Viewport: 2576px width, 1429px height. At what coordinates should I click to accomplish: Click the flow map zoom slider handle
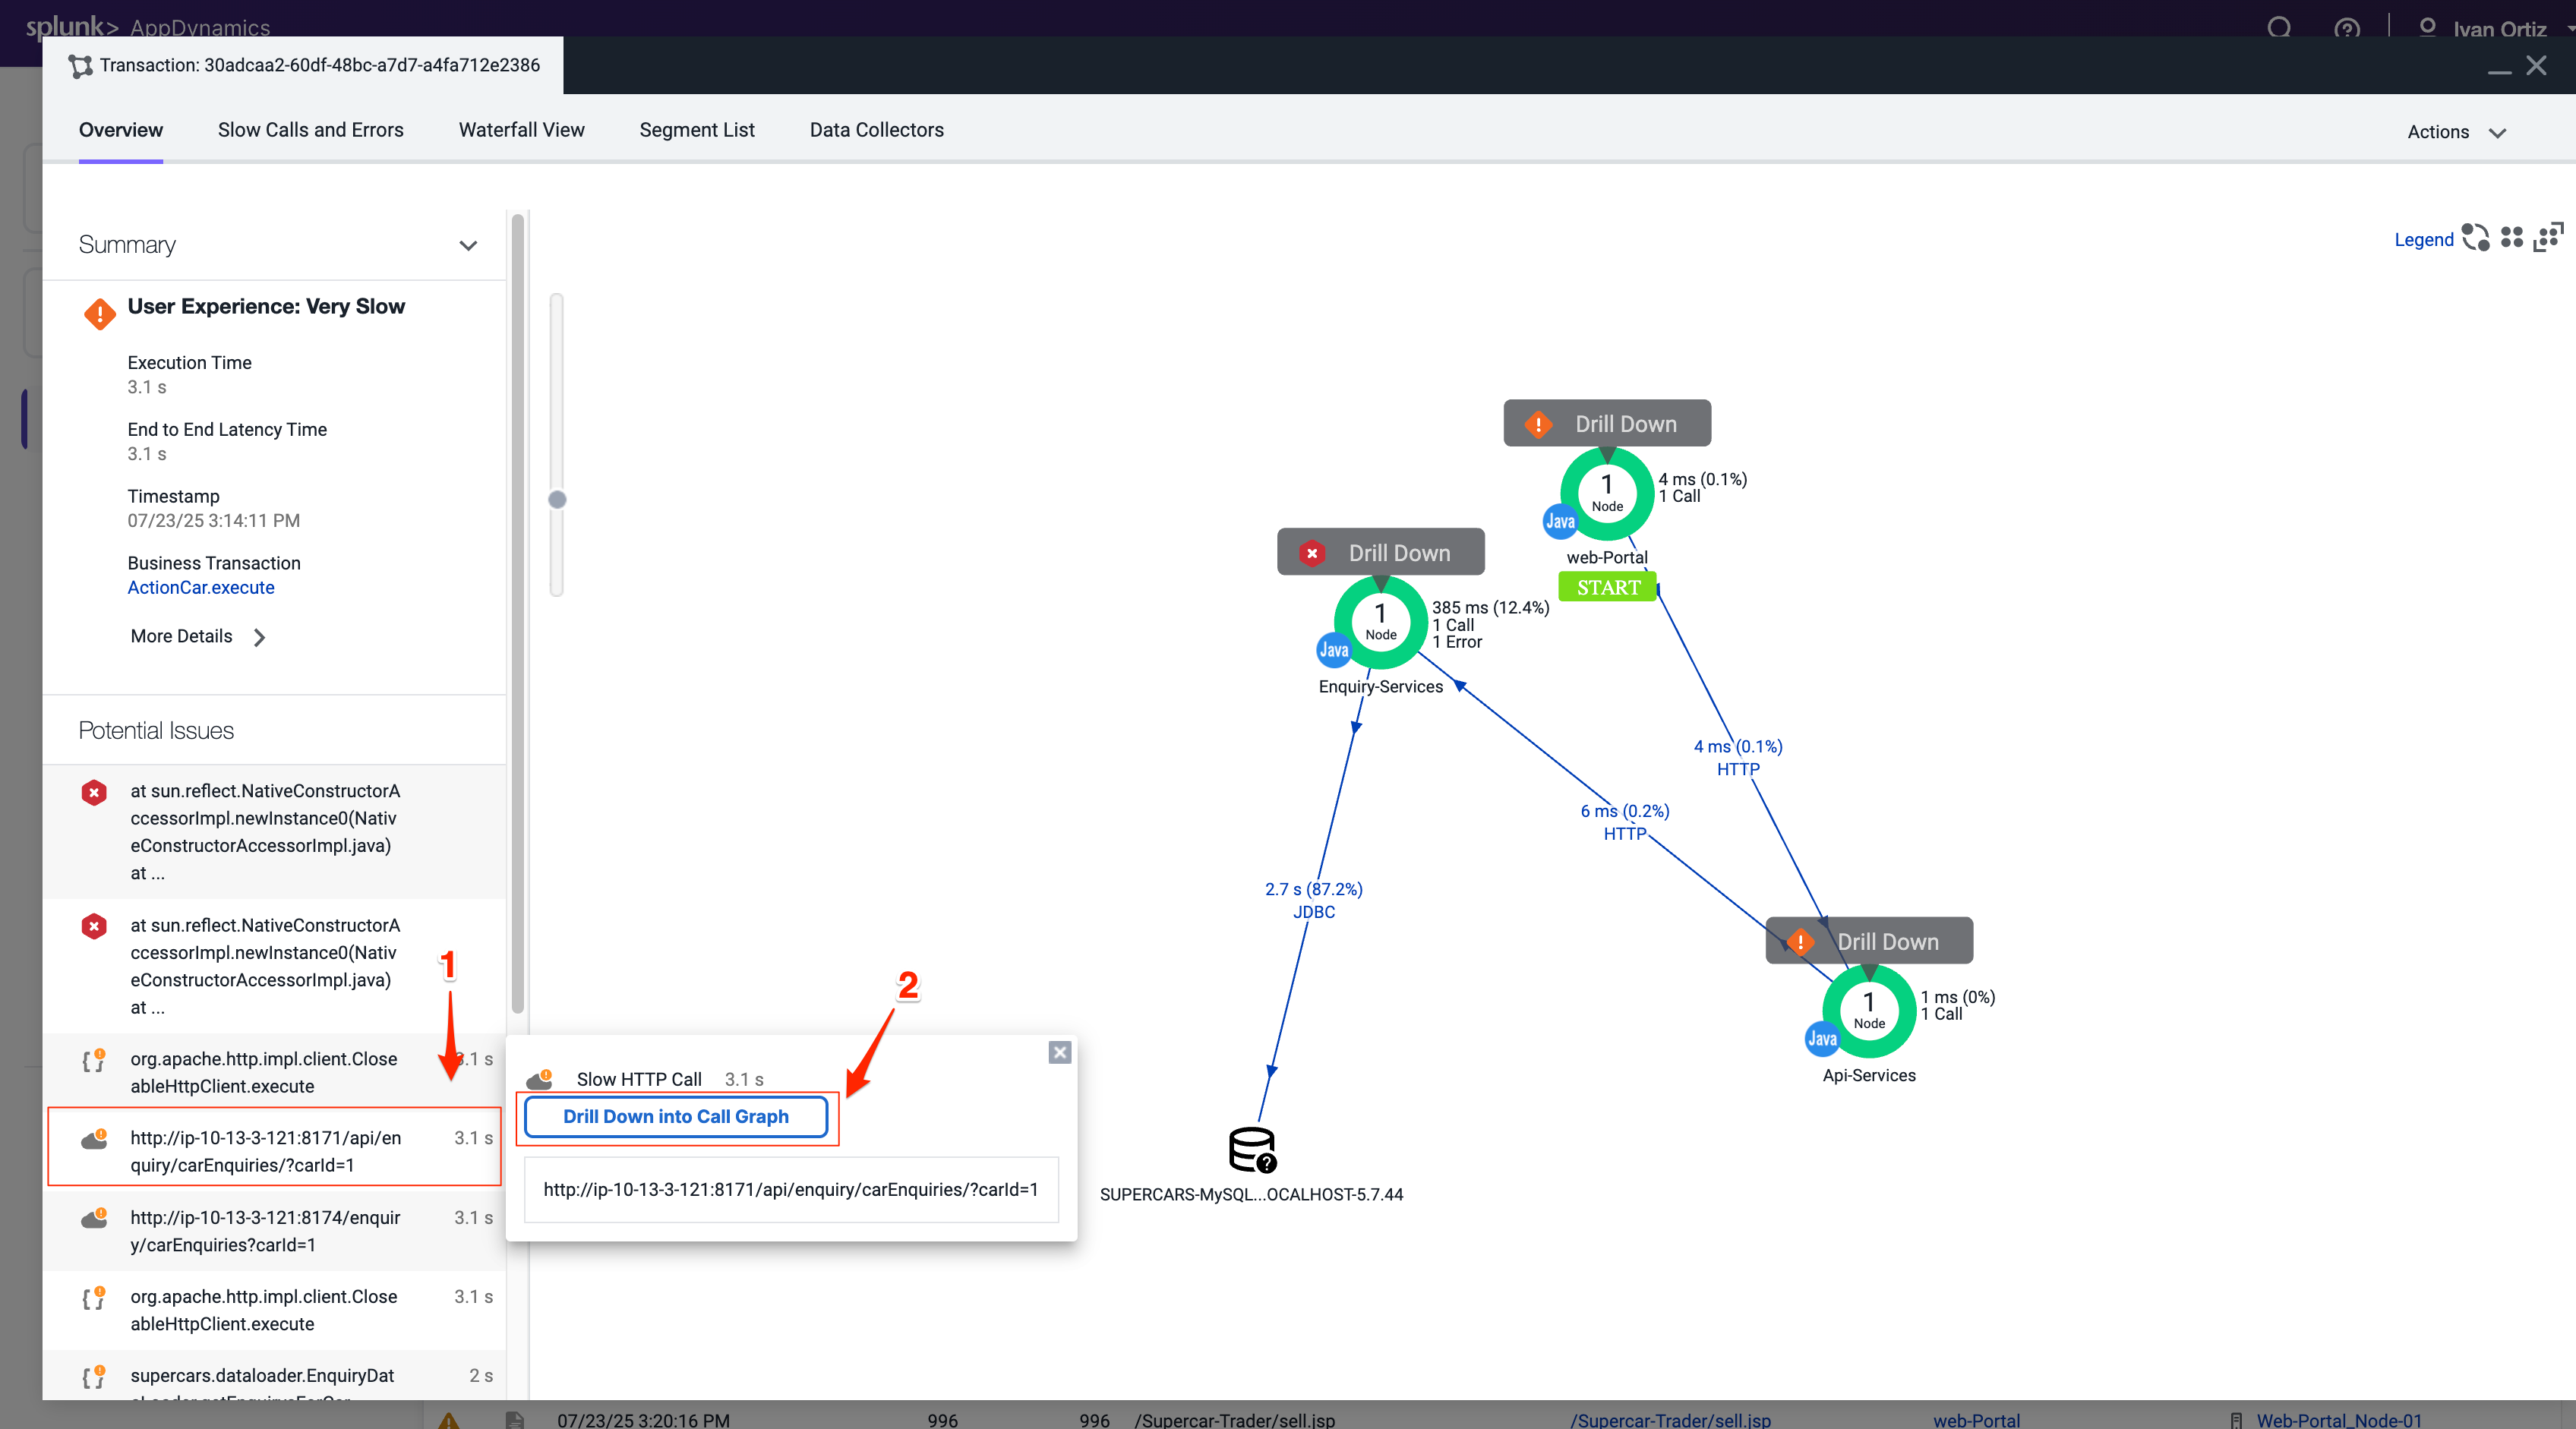coord(557,499)
